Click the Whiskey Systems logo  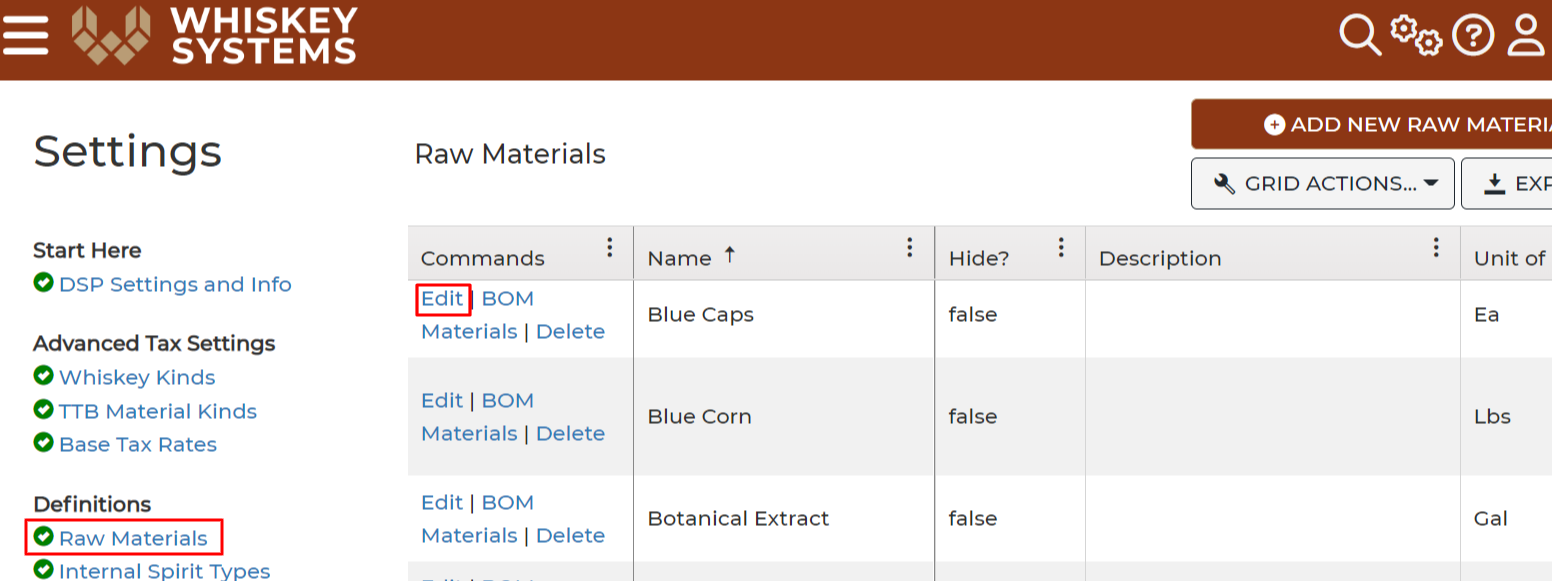[214, 36]
